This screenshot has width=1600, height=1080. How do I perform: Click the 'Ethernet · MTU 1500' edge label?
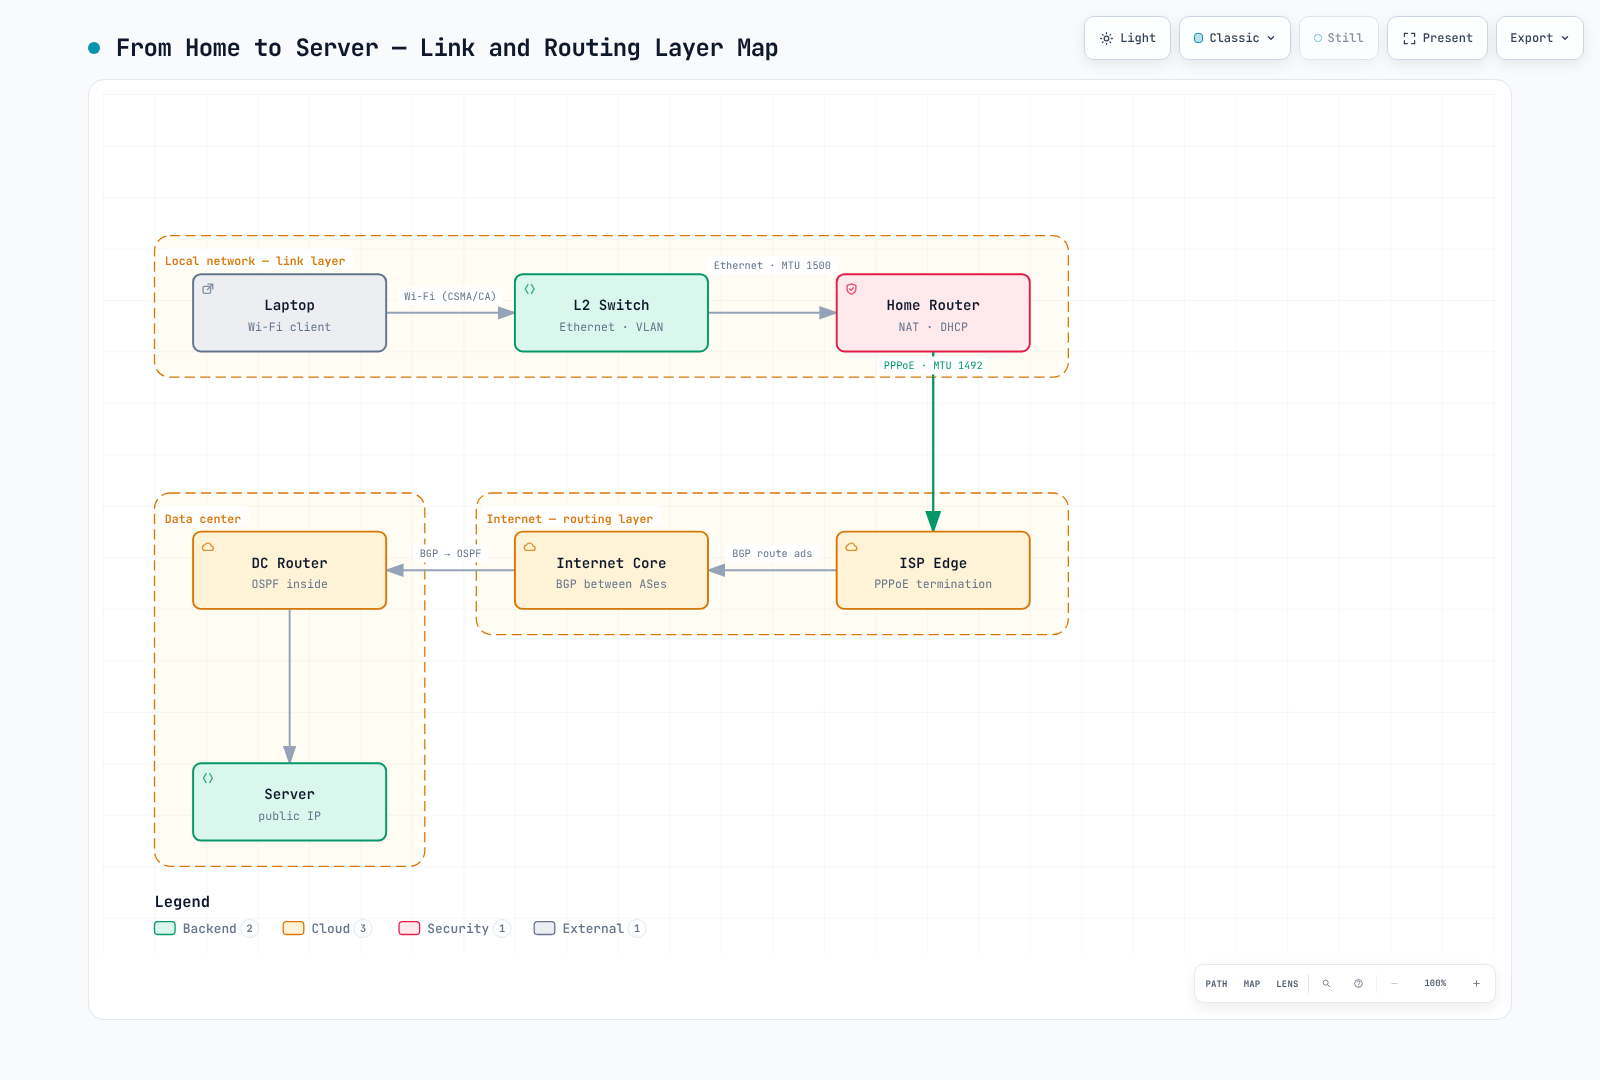(772, 266)
